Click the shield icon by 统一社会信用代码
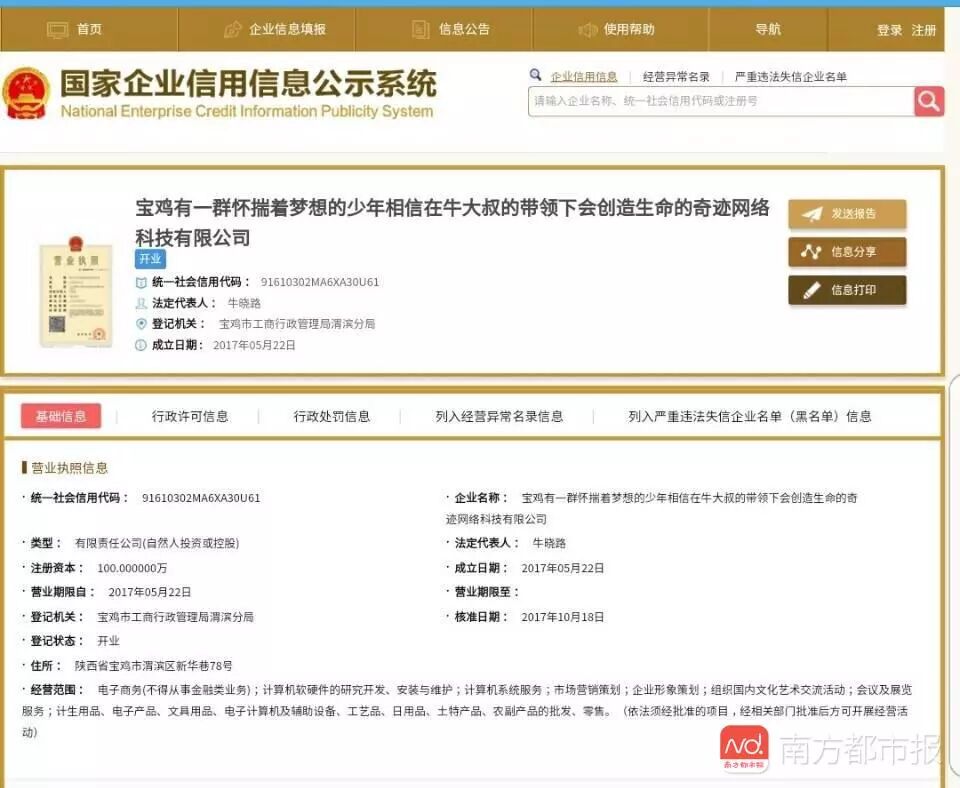This screenshot has width=960, height=788. point(141,282)
